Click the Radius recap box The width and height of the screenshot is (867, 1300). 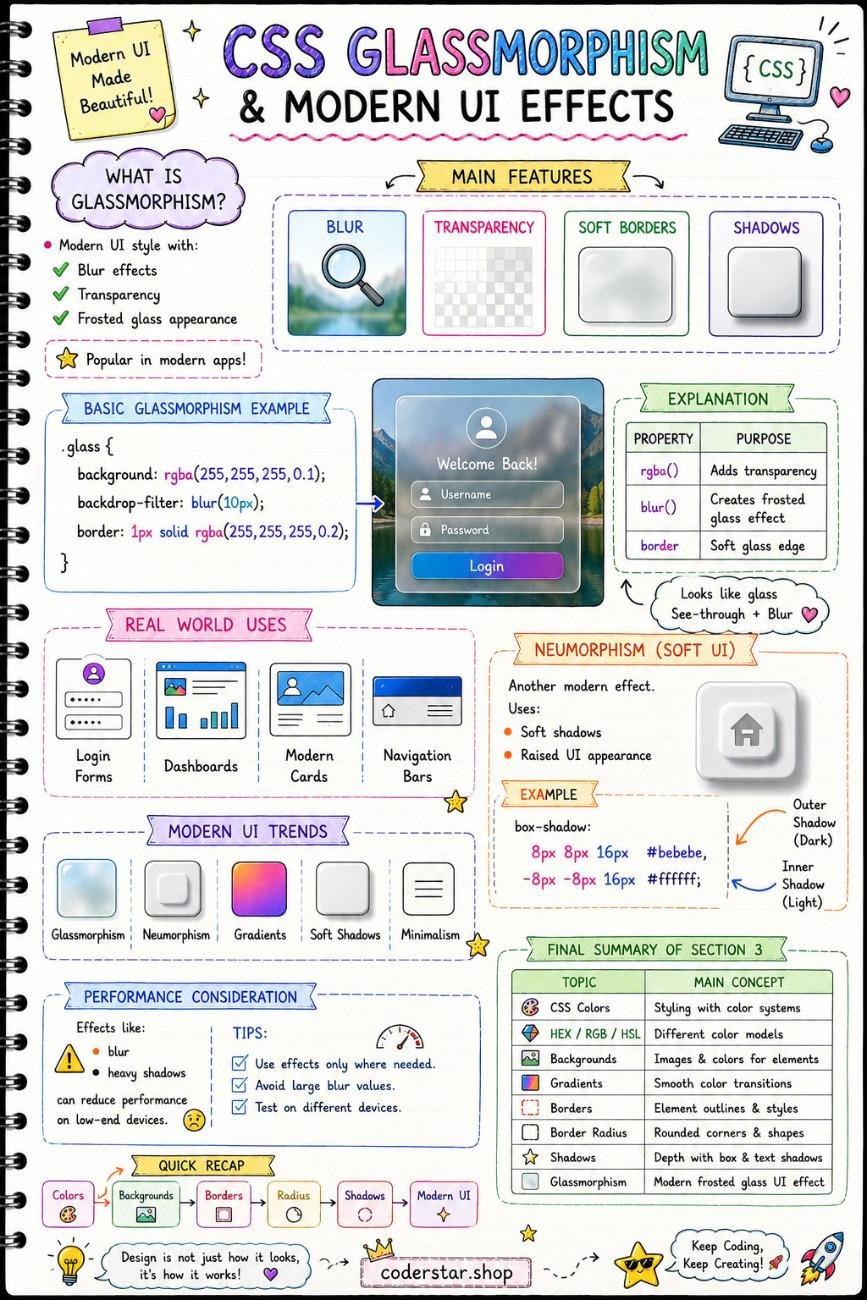294,1204
